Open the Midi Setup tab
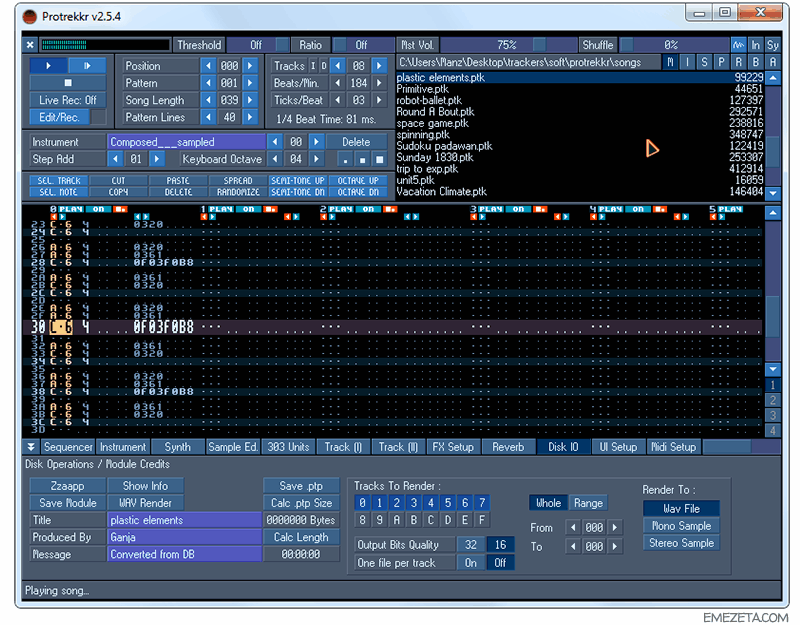The height and width of the screenshot is (625, 800). pos(673,447)
